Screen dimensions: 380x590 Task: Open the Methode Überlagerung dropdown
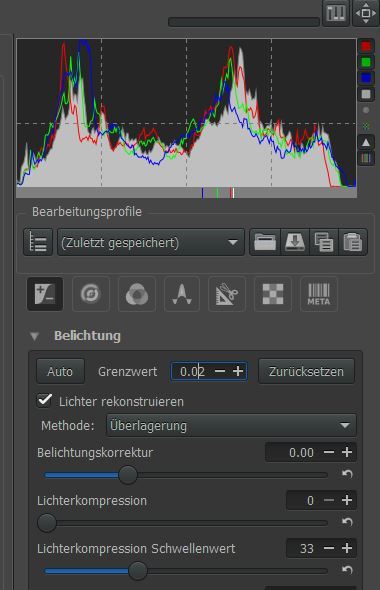(x=231, y=426)
